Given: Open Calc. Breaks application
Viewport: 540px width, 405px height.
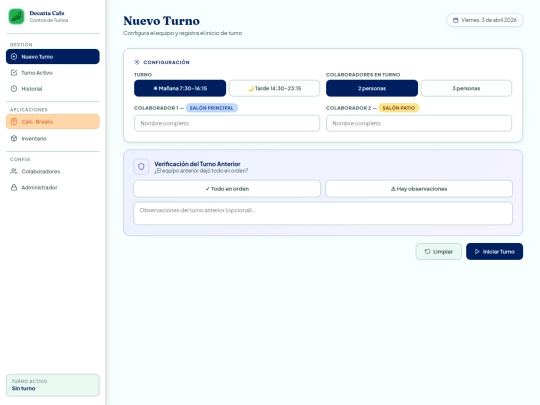Looking at the screenshot, I should pos(53,122).
